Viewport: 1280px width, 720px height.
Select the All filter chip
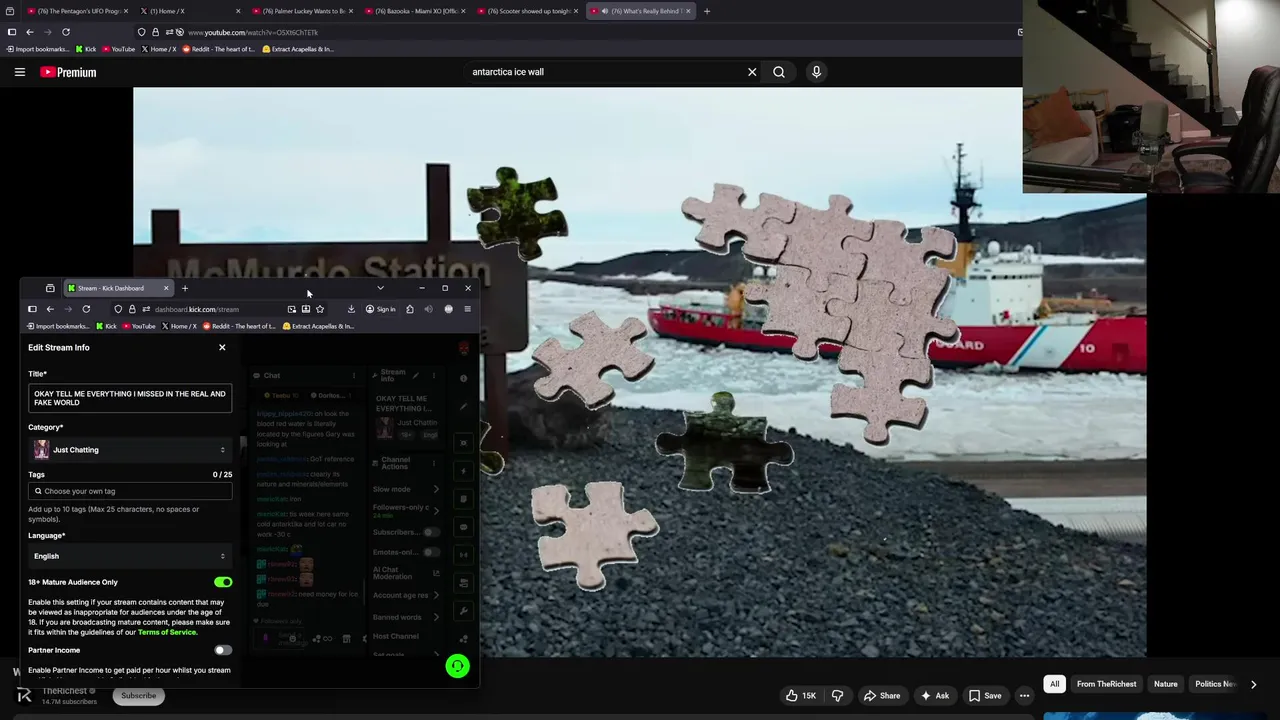coord(1054,684)
